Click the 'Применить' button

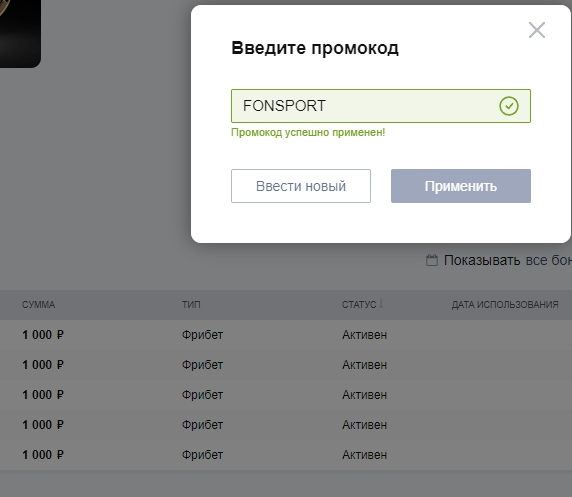click(x=461, y=186)
